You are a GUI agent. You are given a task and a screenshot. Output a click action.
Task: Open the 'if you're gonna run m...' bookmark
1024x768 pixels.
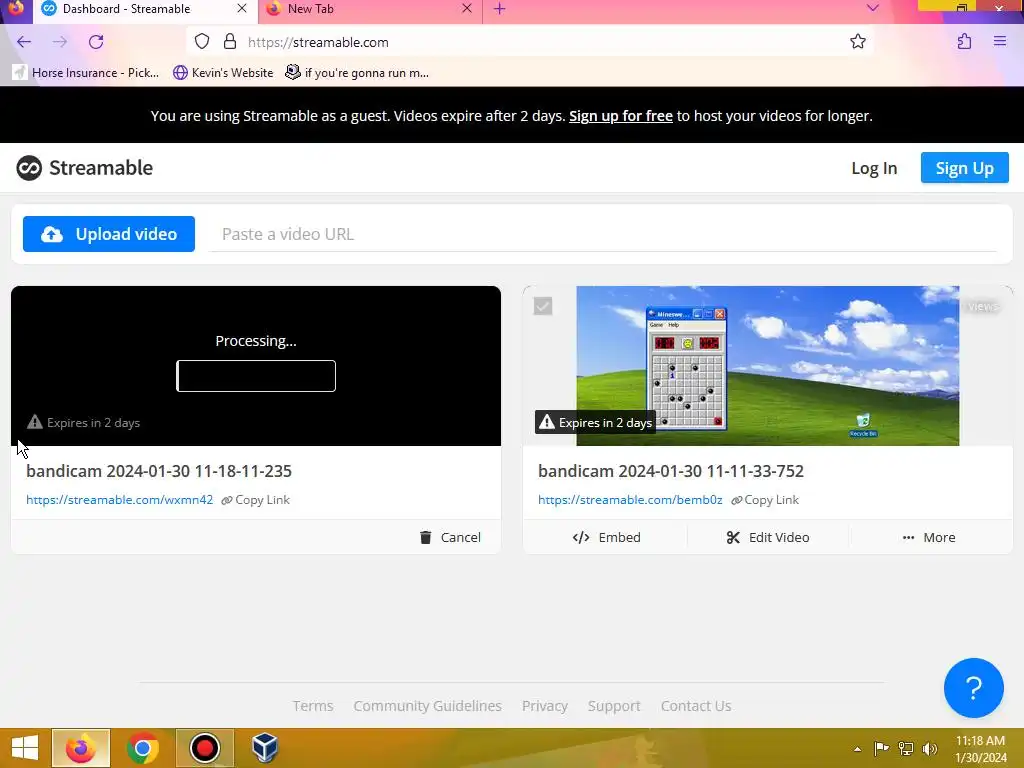(357, 72)
